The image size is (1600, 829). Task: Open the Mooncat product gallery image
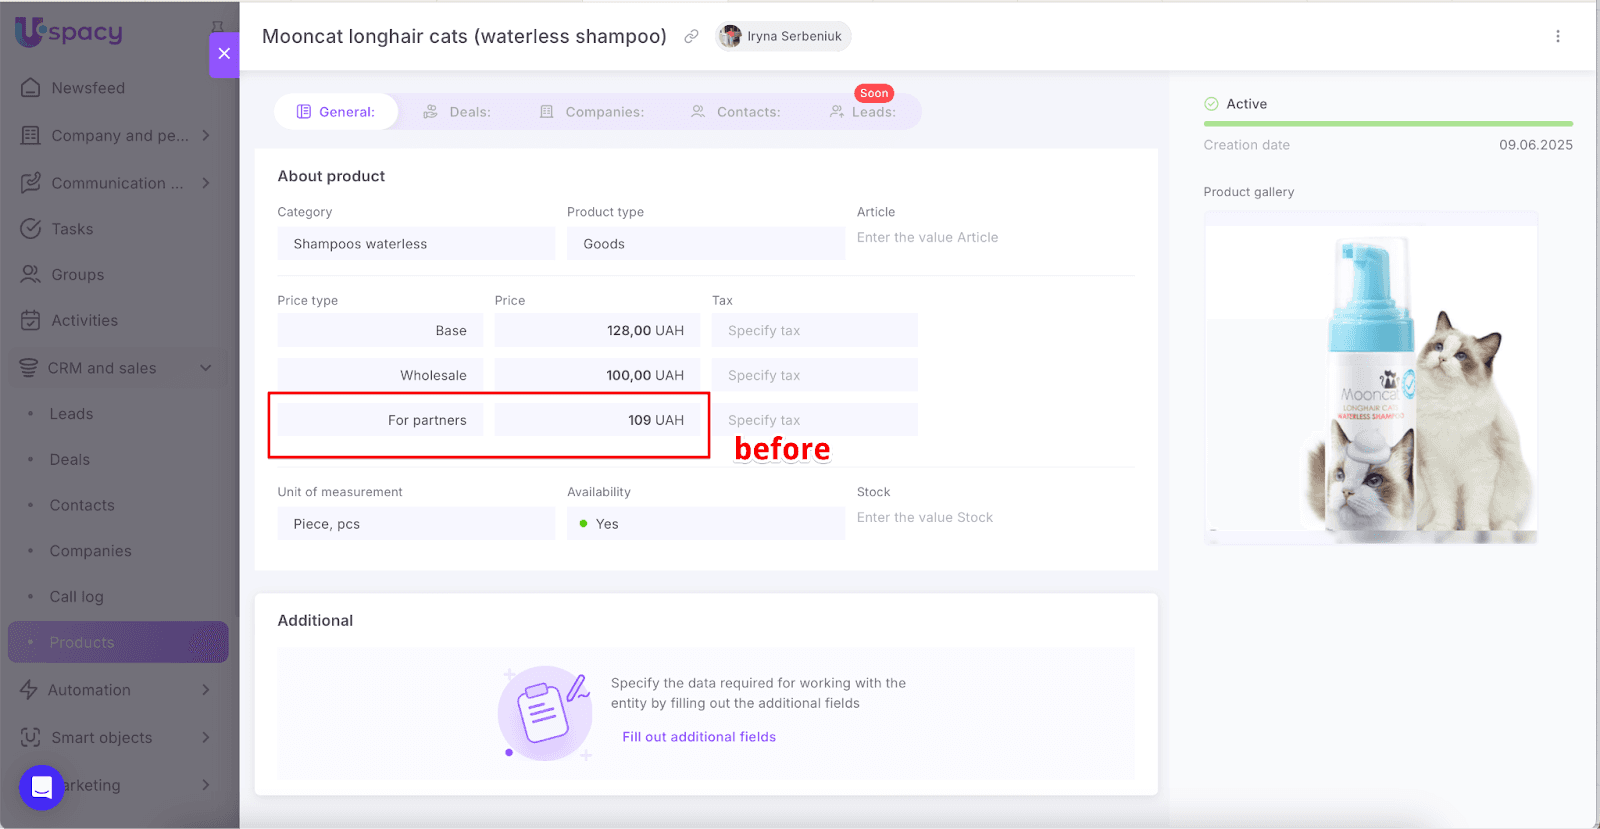tap(1370, 380)
